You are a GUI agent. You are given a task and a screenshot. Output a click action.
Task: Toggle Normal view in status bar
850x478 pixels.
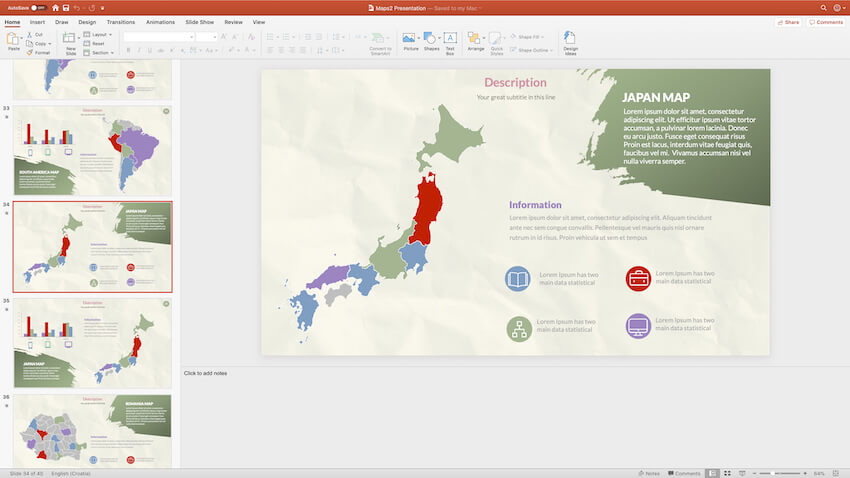[x=712, y=473]
